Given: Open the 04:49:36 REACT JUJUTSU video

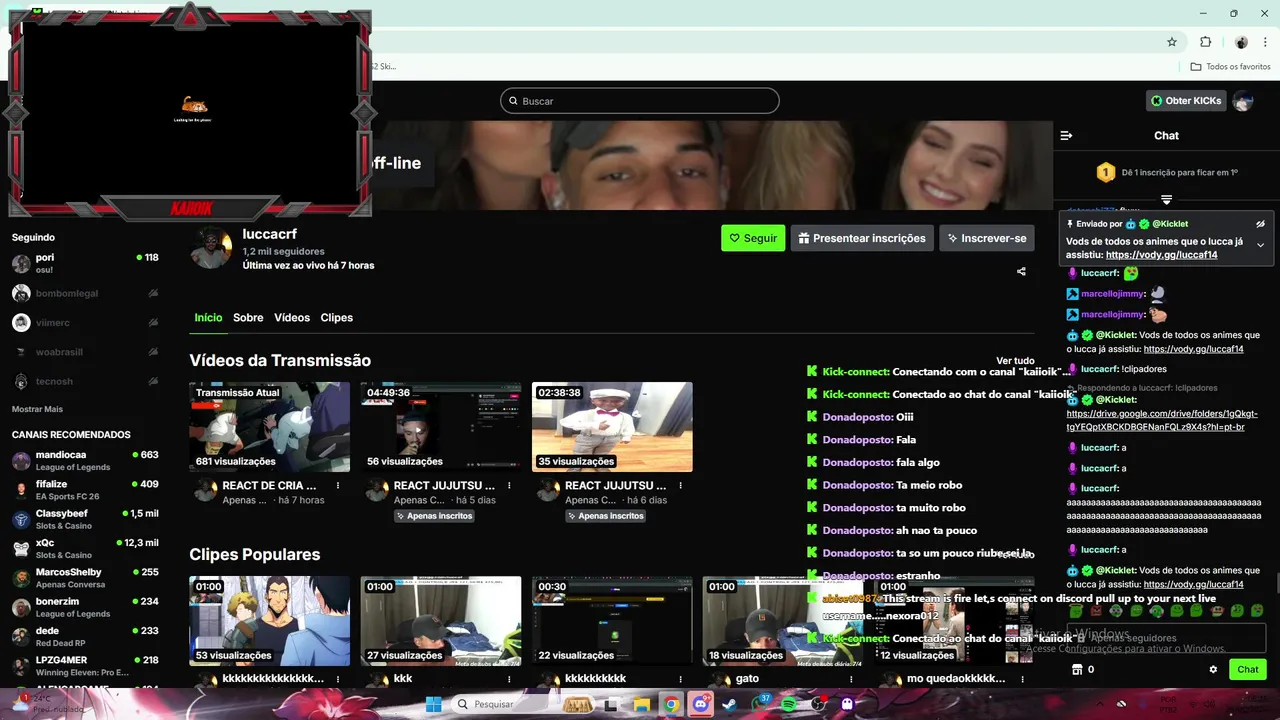Looking at the screenshot, I should pos(441,427).
